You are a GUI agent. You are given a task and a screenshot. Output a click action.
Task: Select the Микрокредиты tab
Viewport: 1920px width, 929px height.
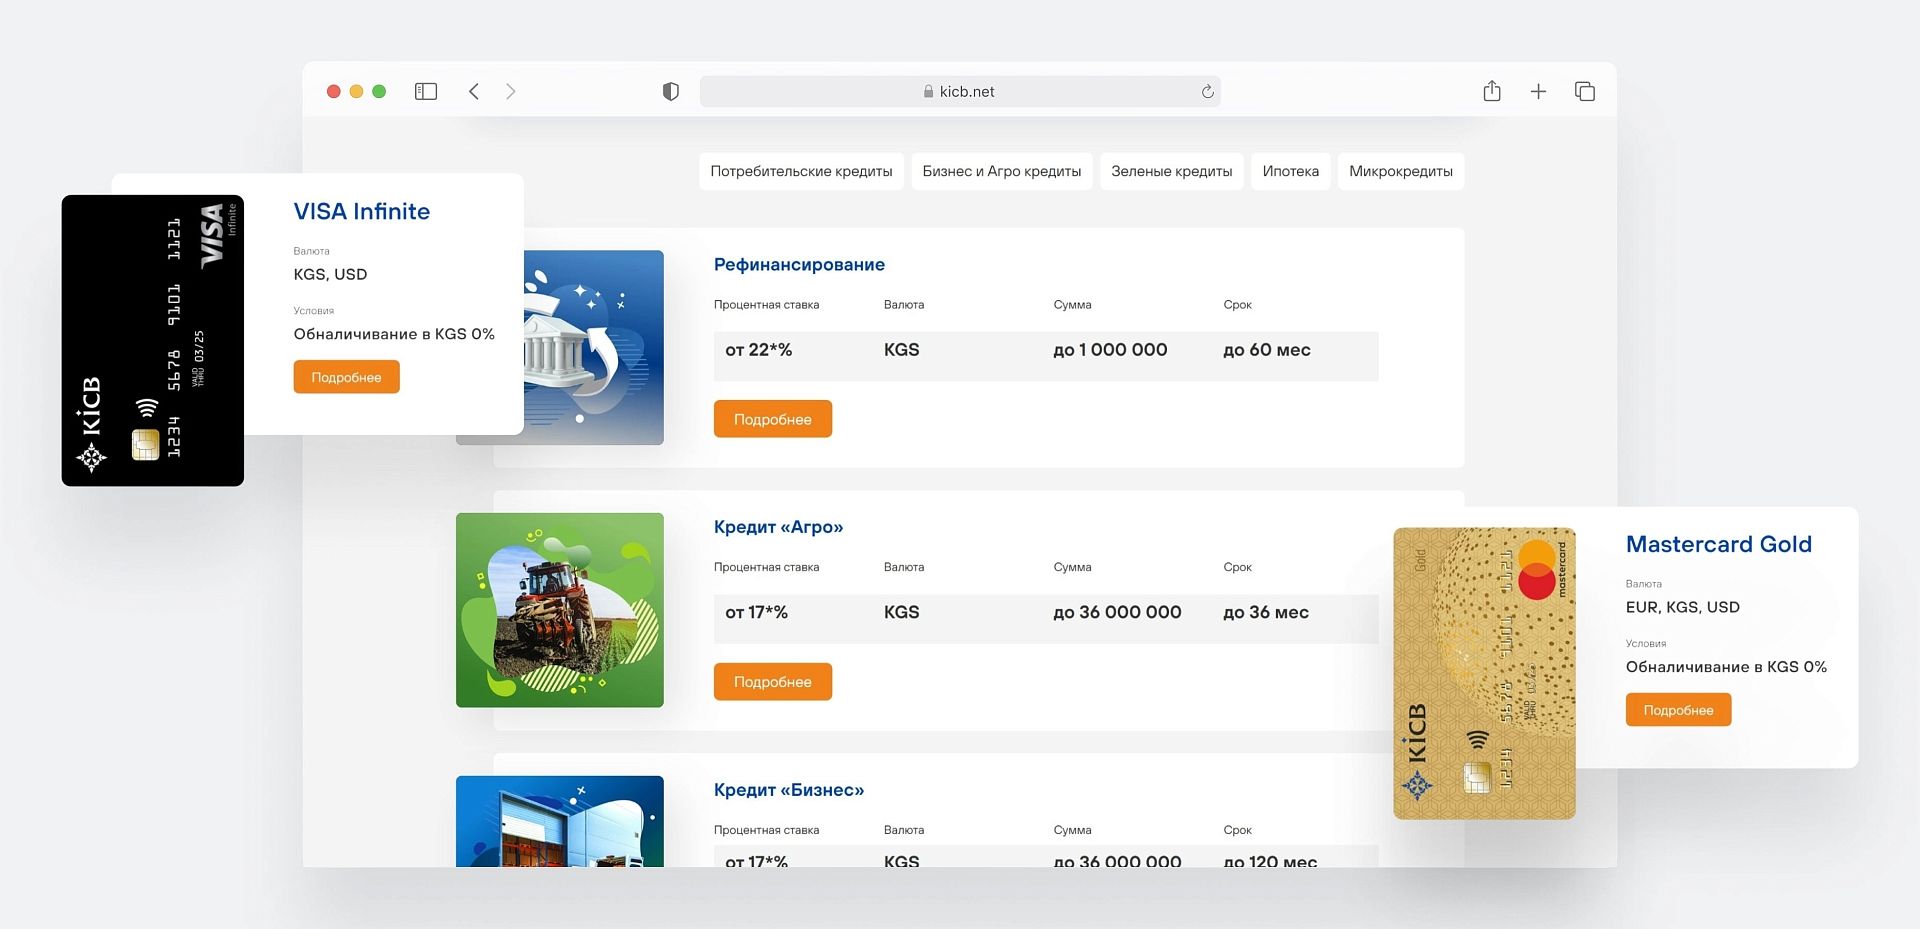pos(1400,171)
